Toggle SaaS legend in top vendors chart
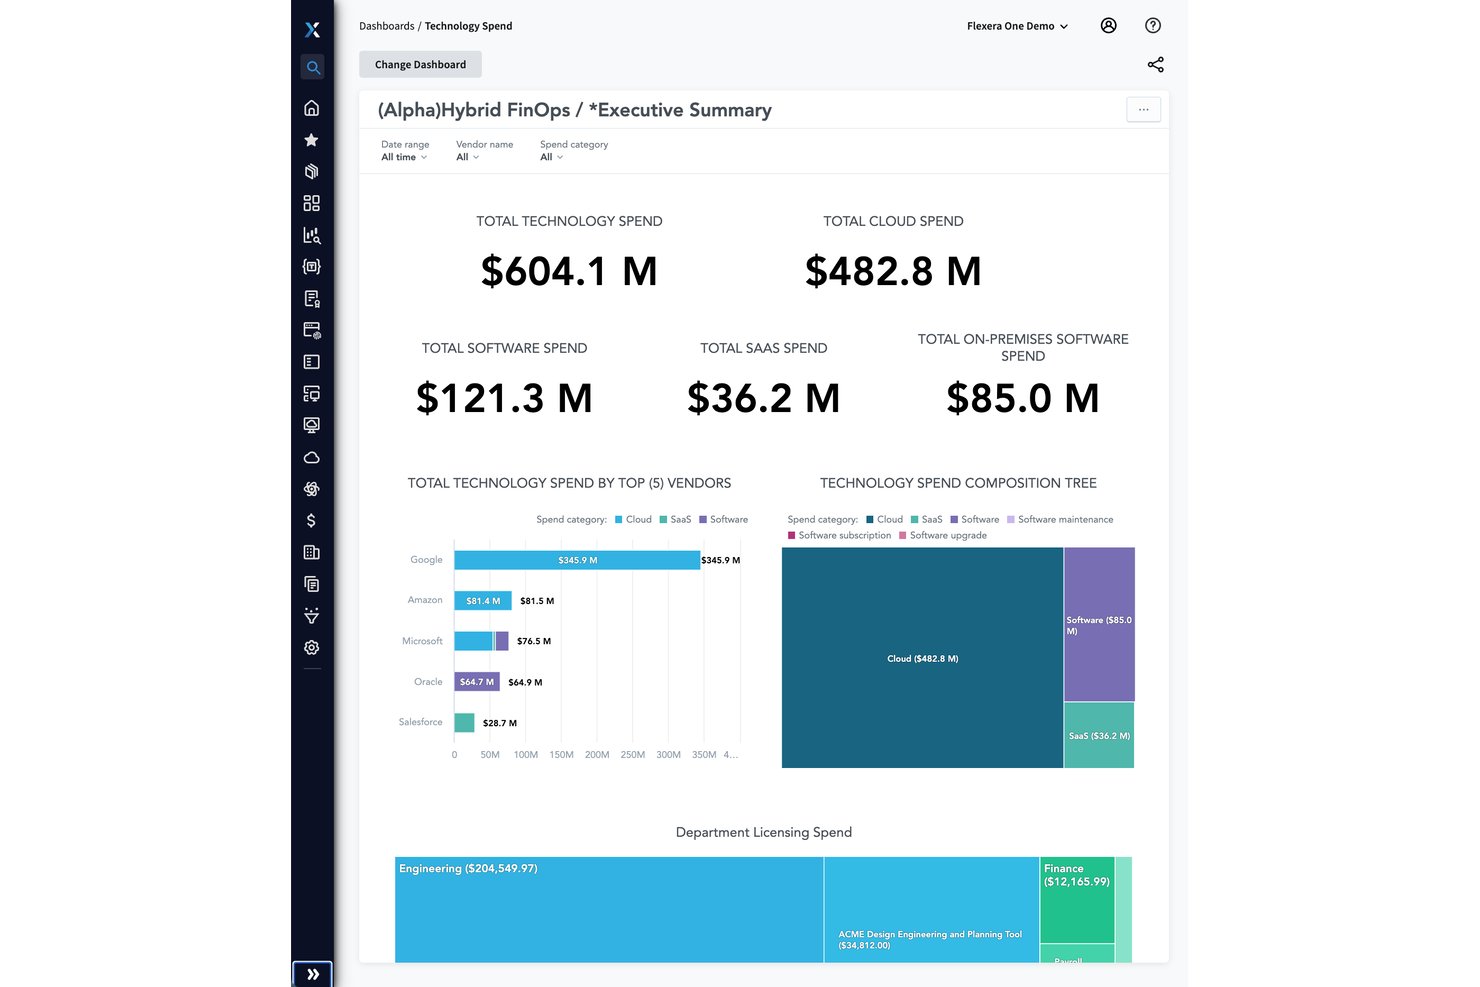Screen dimensions: 1480x987 [x=675, y=520]
